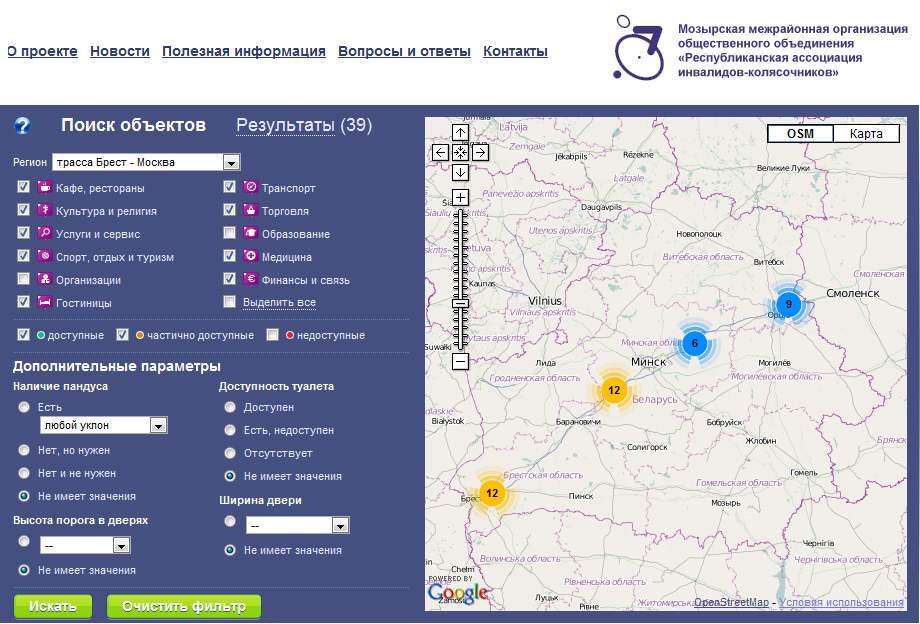Uncheck the частично доступные checkbox

pyautogui.click(x=123, y=334)
